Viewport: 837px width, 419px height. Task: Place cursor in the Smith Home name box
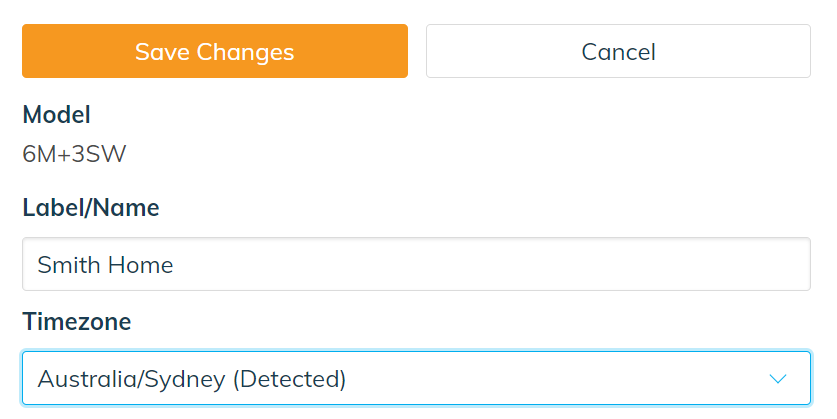[416, 264]
